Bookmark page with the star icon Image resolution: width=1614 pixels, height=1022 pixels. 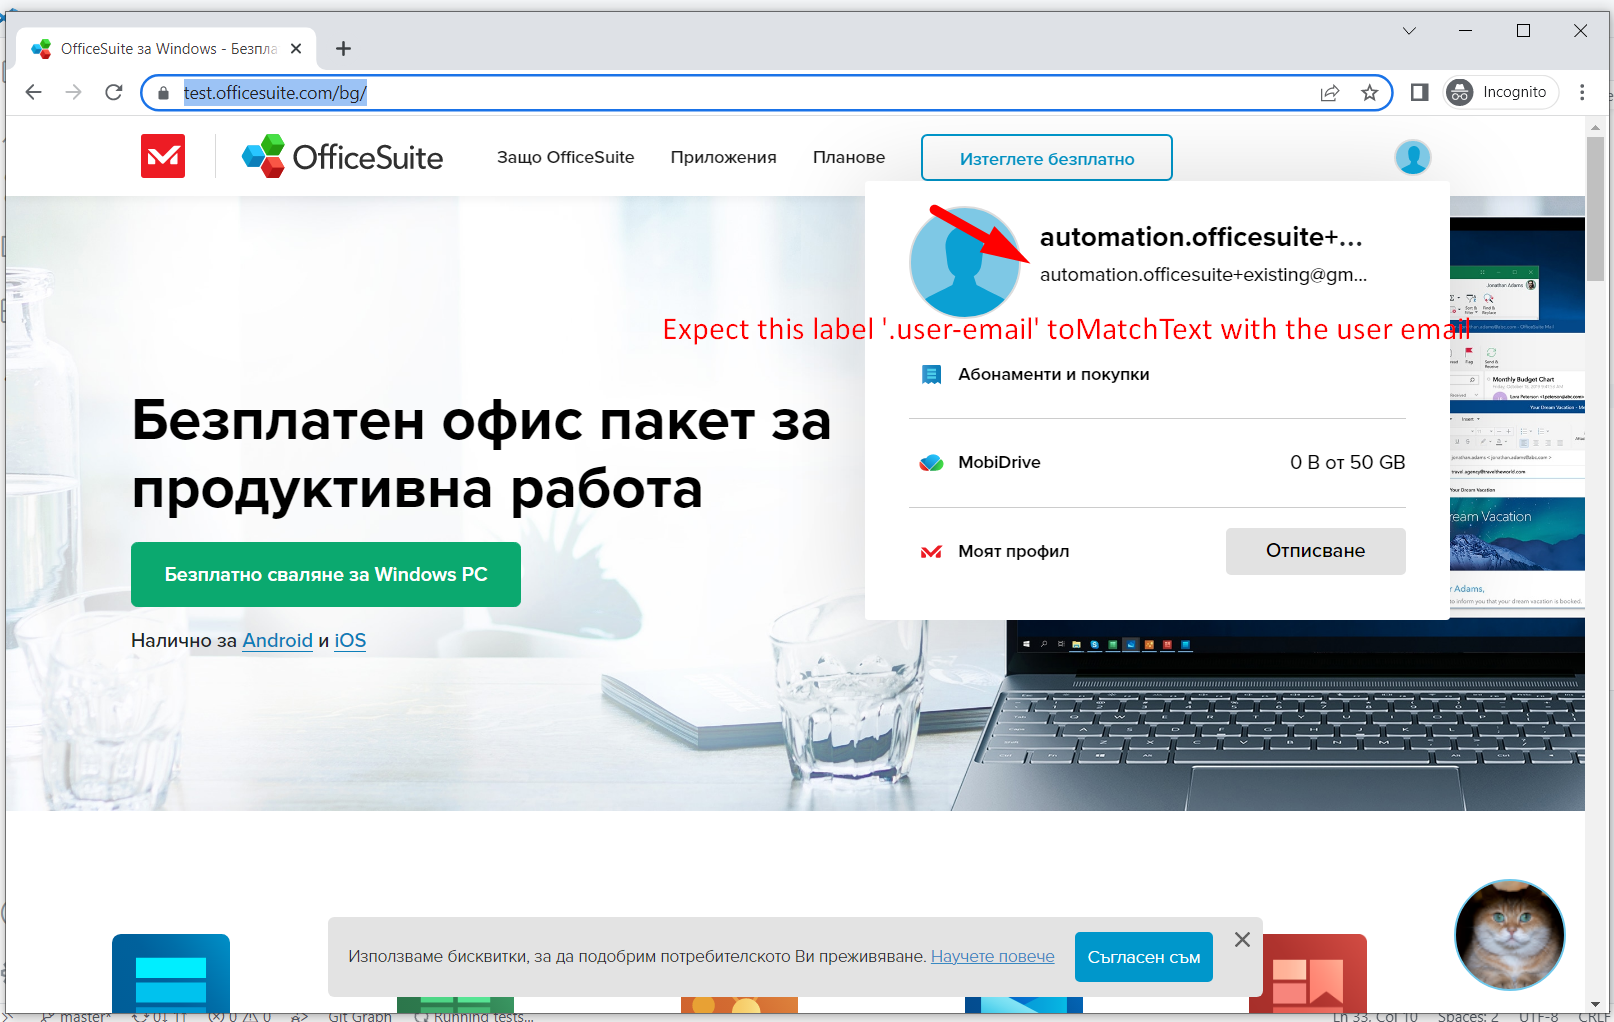click(x=1369, y=93)
